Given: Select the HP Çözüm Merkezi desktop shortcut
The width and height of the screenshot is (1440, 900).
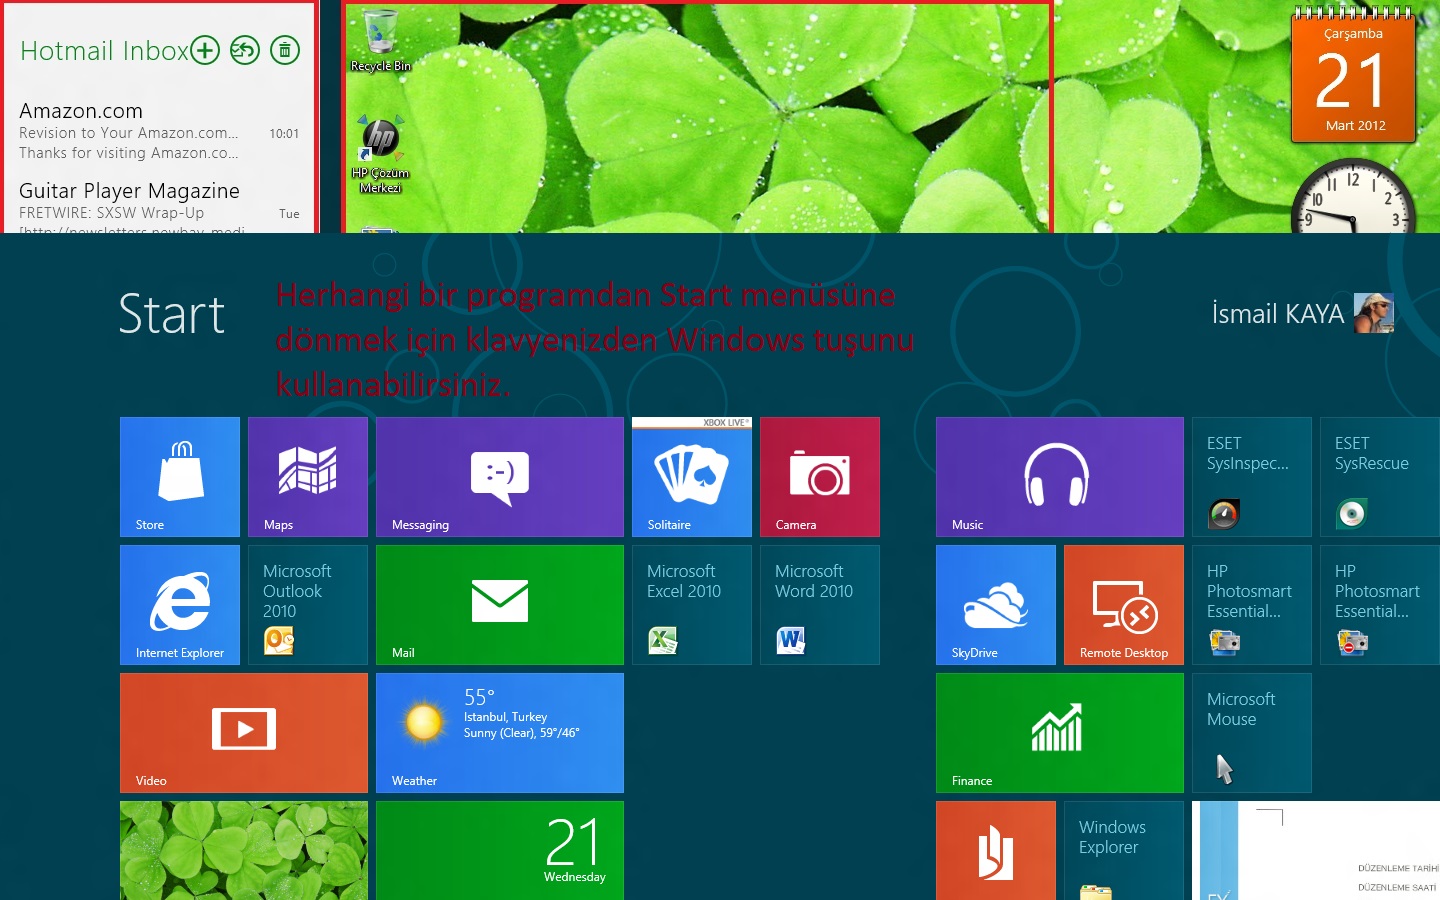Looking at the screenshot, I should pos(380,155).
